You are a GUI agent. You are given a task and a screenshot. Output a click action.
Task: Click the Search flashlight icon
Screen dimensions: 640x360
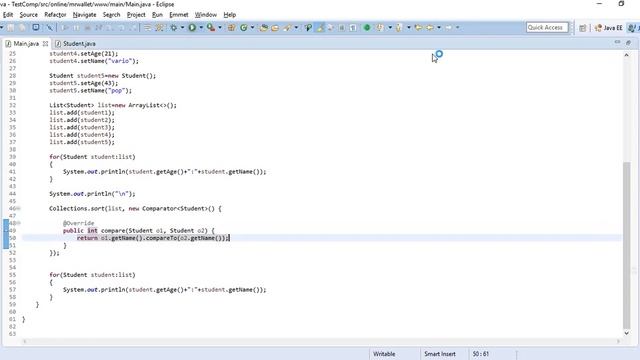click(x=287, y=27)
